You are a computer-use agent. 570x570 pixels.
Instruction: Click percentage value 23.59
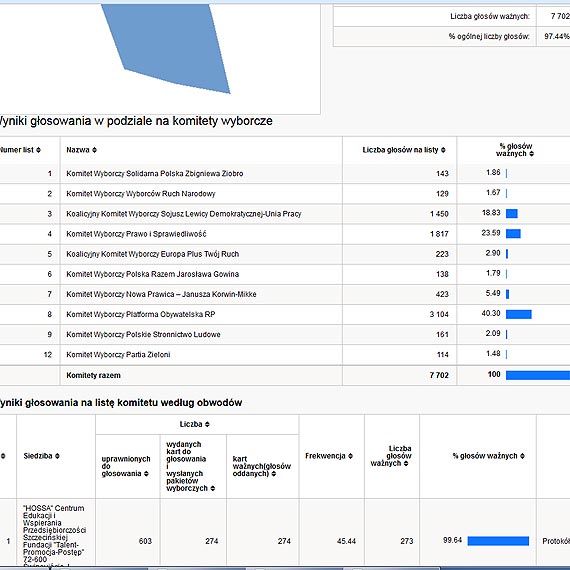point(491,233)
